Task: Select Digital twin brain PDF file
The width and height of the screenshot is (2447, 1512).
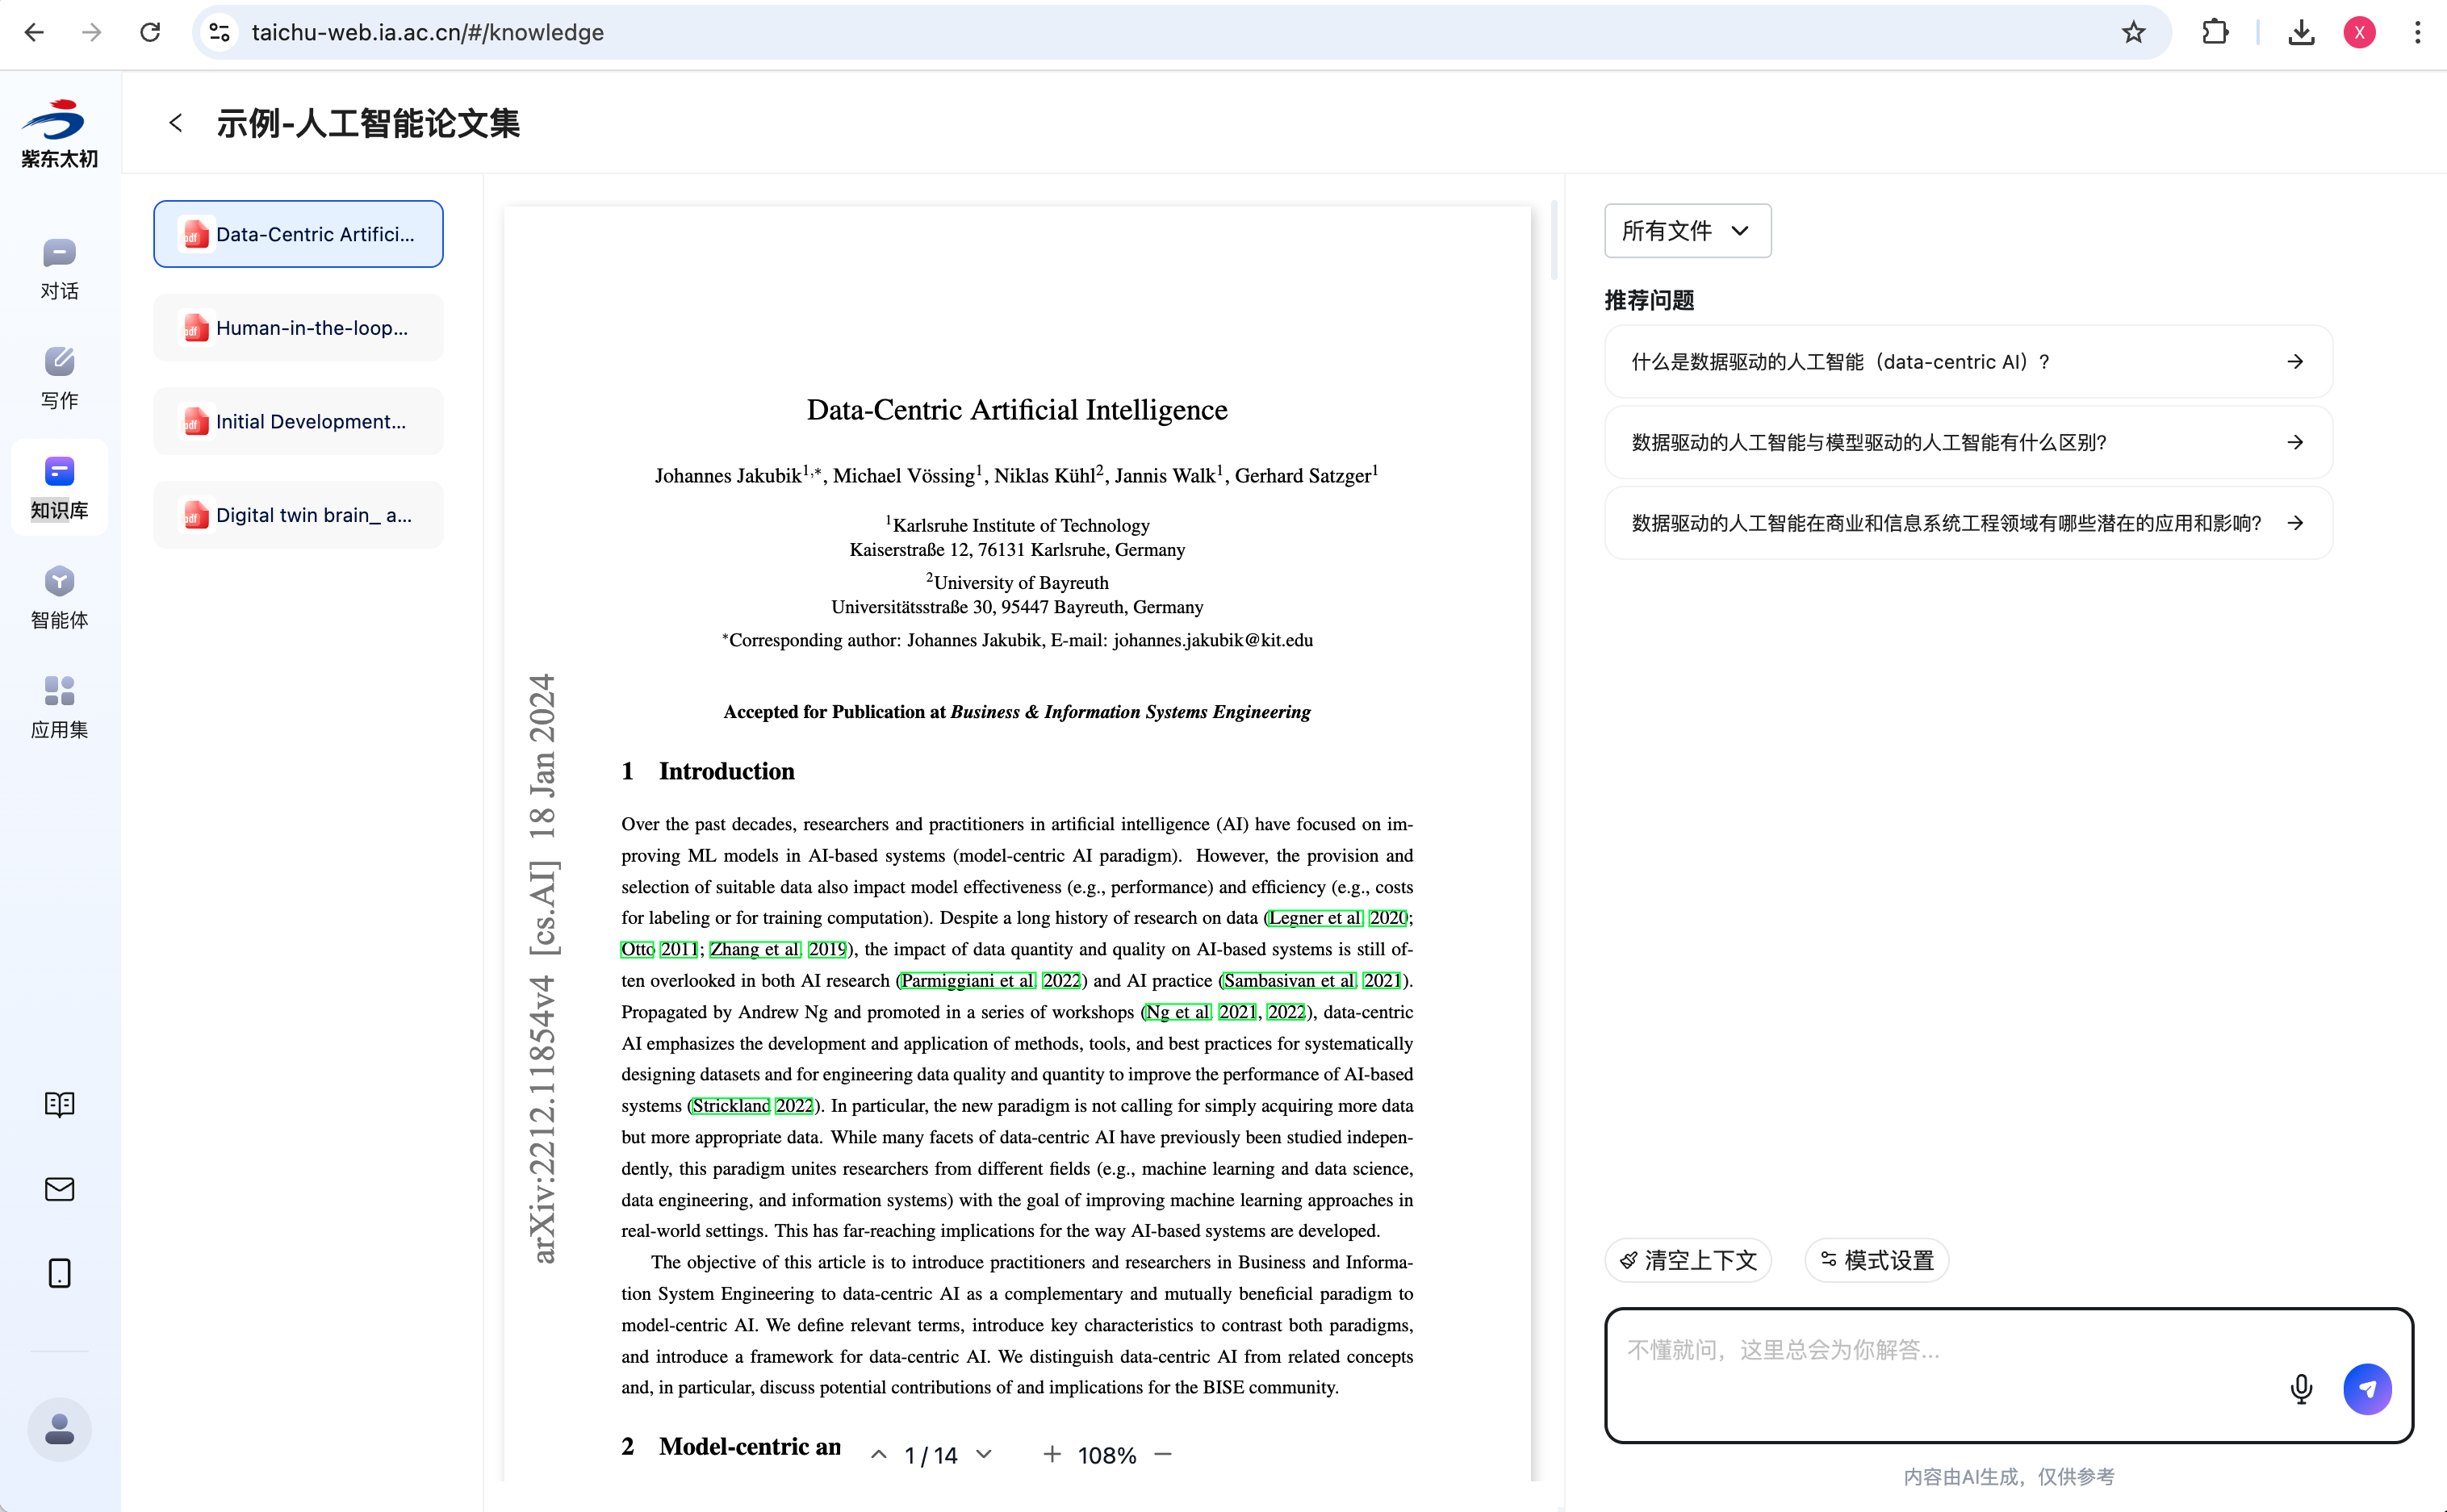Action: [298, 515]
